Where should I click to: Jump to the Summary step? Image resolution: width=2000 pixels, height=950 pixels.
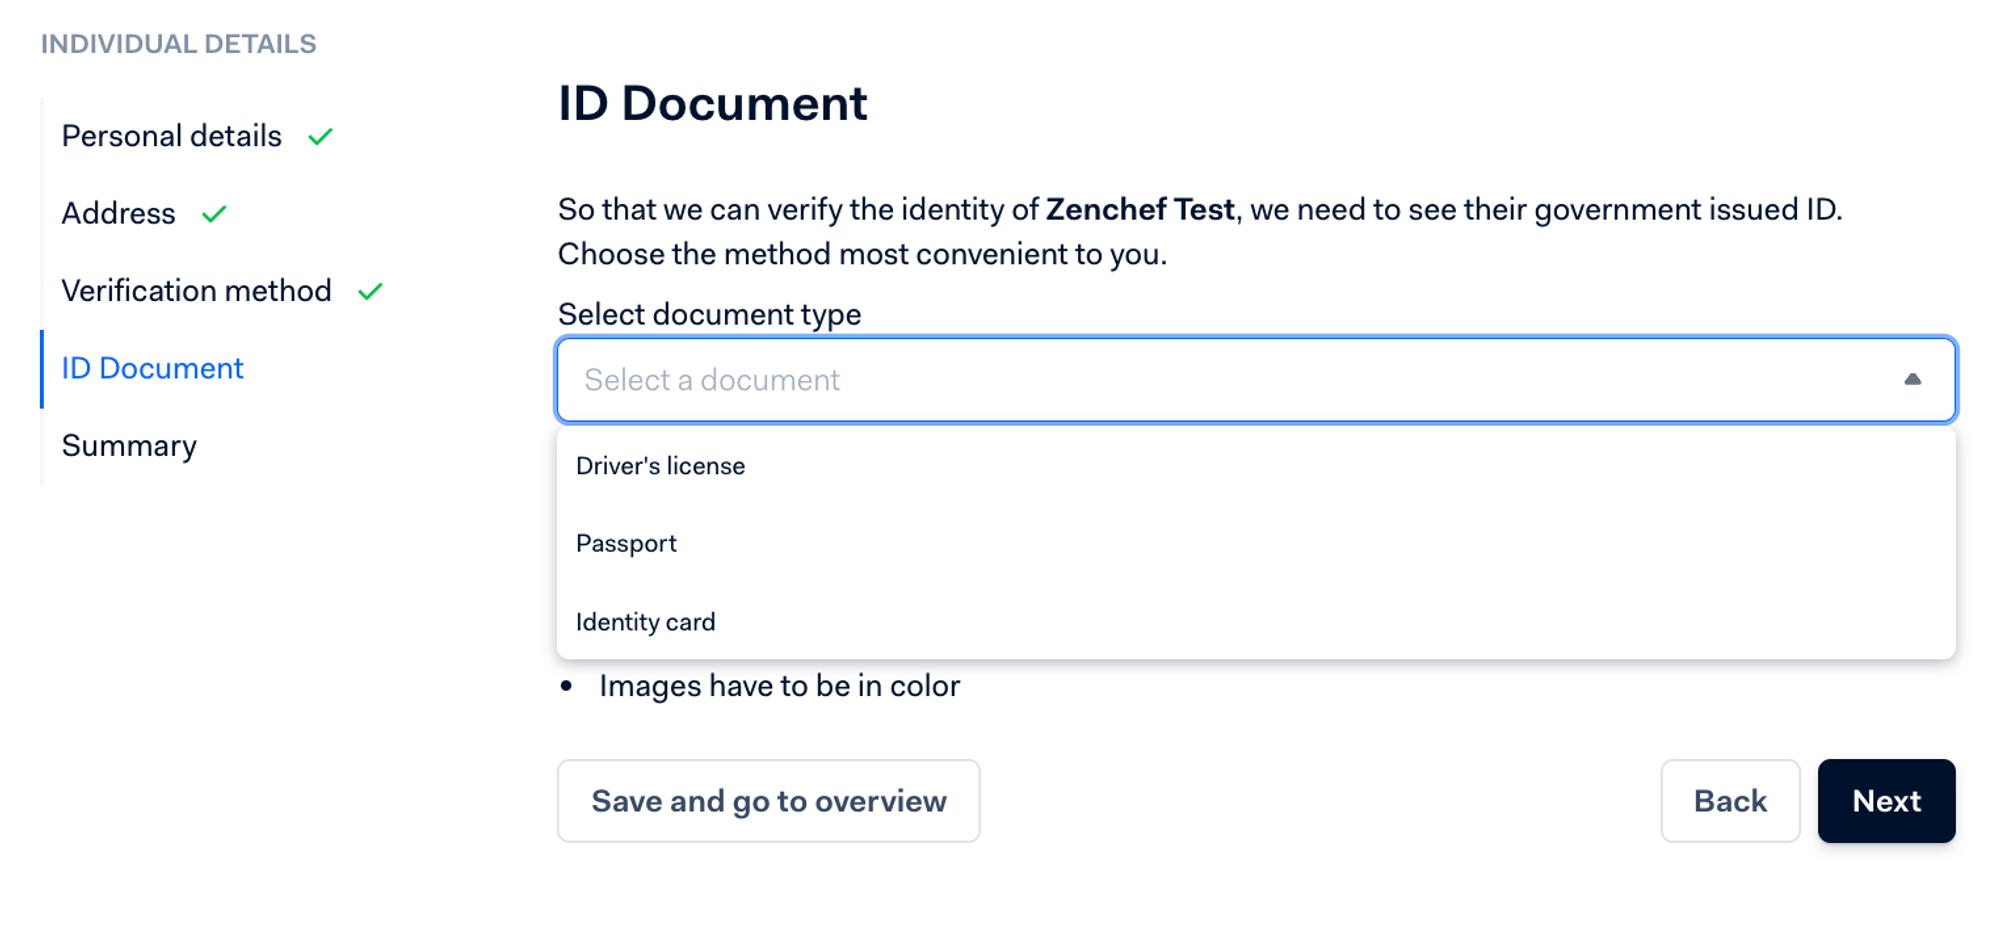tap(130, 446)
